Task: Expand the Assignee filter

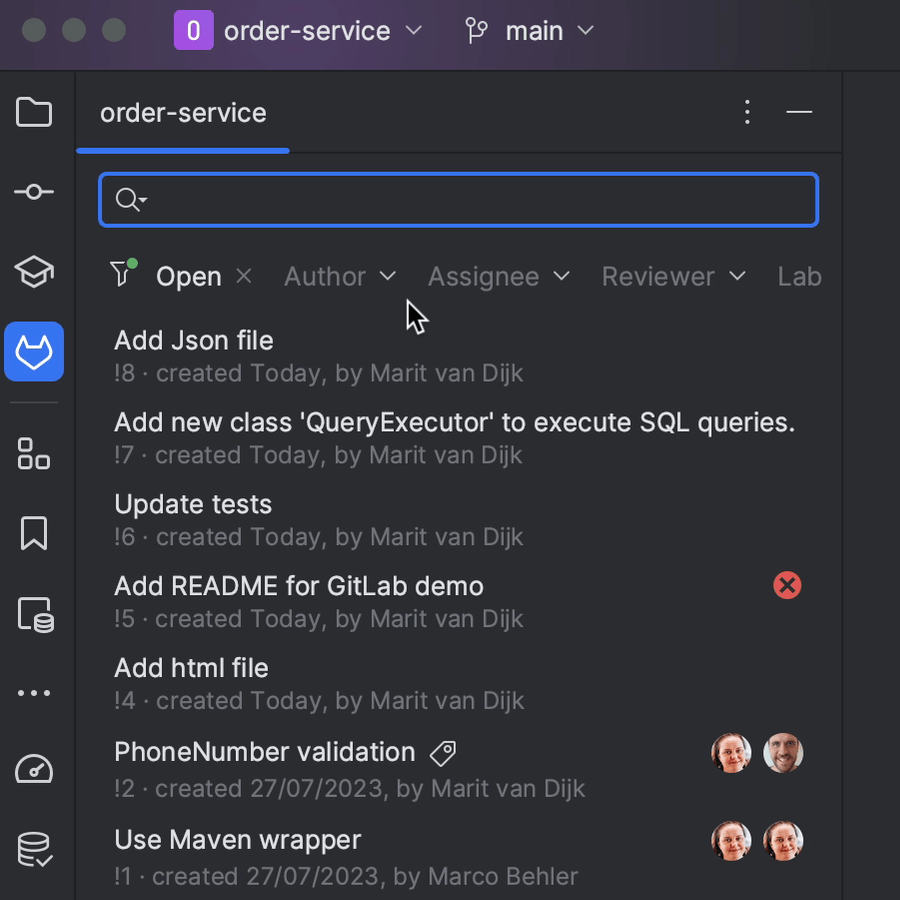Action: click(x=499, y=276)
